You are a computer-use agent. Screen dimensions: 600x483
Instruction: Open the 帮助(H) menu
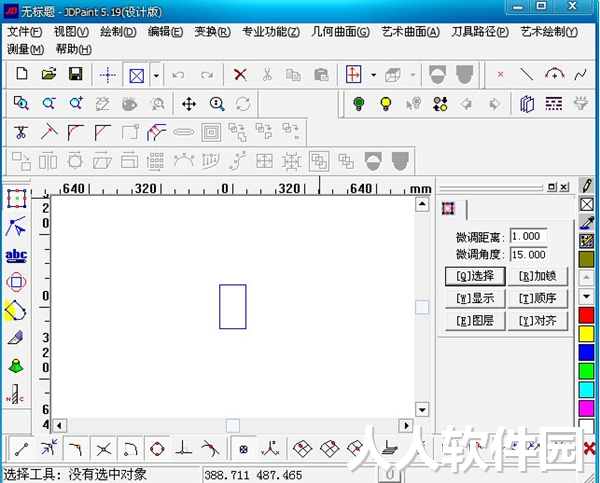[x=73, y=49]
